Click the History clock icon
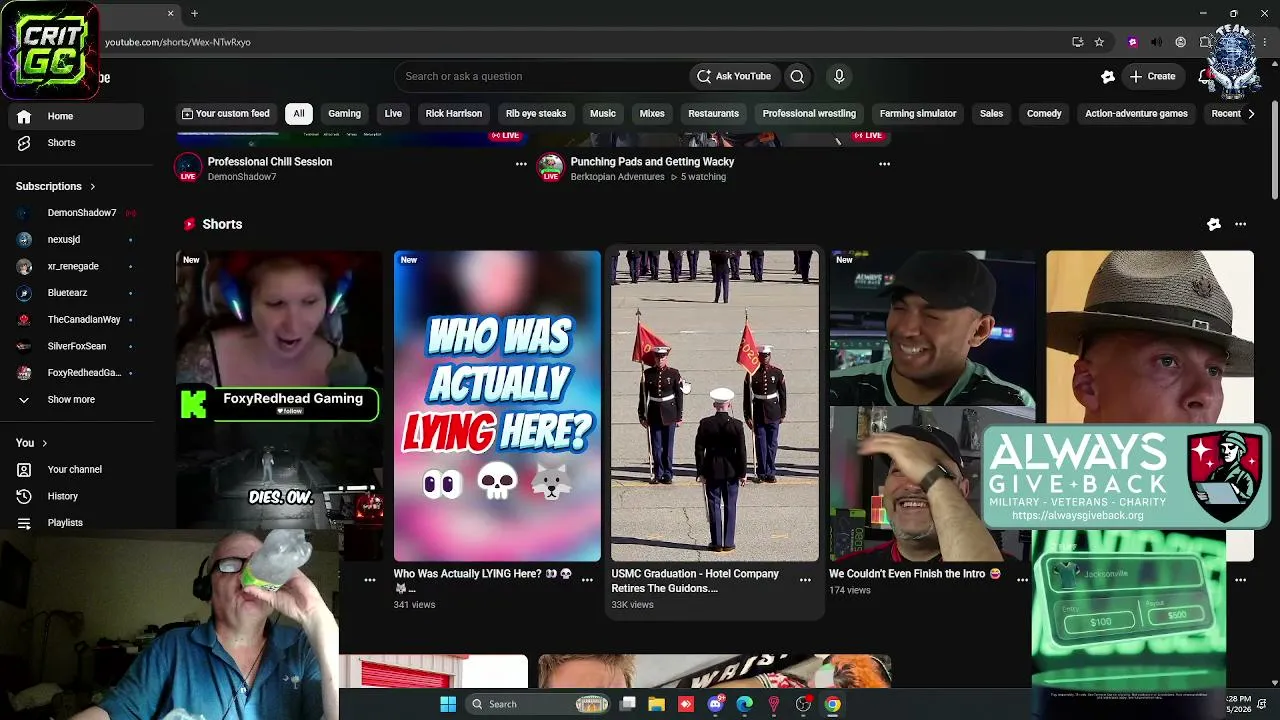The width and height of the screenshot is (1280, 720). pyautogui.click(x=24, y=496)
